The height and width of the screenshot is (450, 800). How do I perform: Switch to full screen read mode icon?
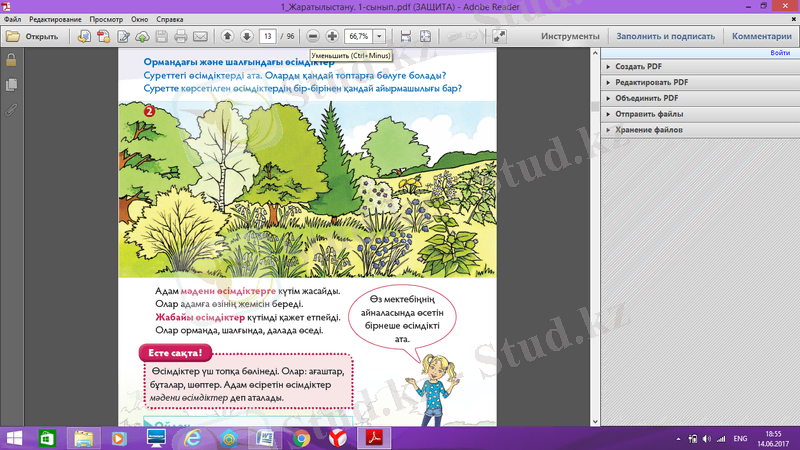pos(499,36)
